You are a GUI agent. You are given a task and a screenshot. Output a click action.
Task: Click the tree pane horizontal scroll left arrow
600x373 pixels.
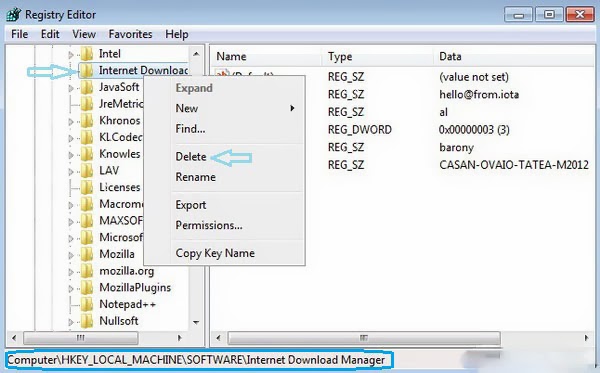coord(14,338)
